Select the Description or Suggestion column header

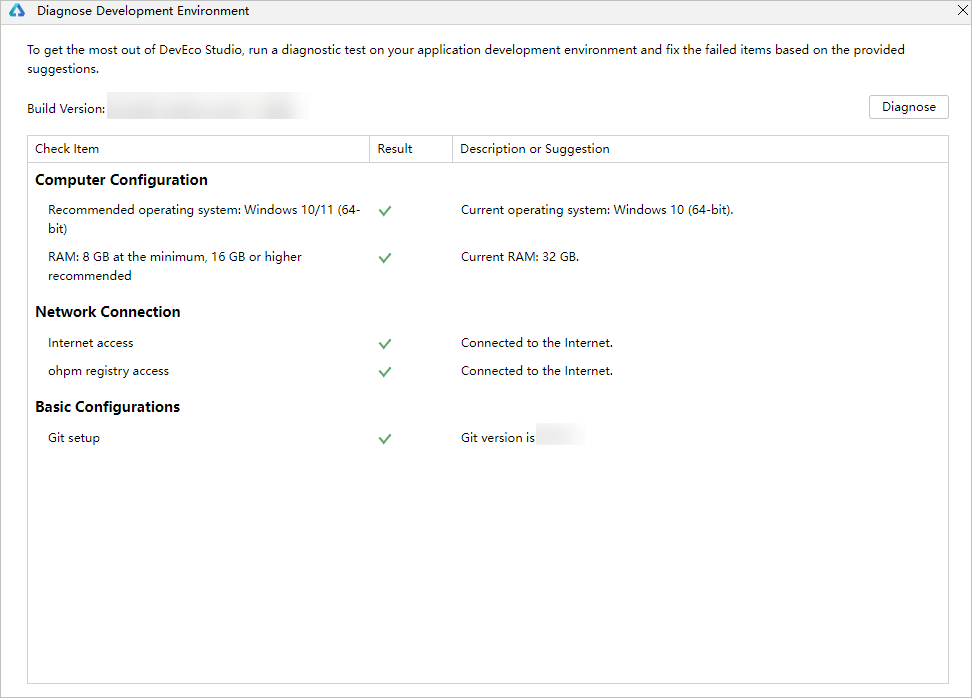tap(535, 149)
